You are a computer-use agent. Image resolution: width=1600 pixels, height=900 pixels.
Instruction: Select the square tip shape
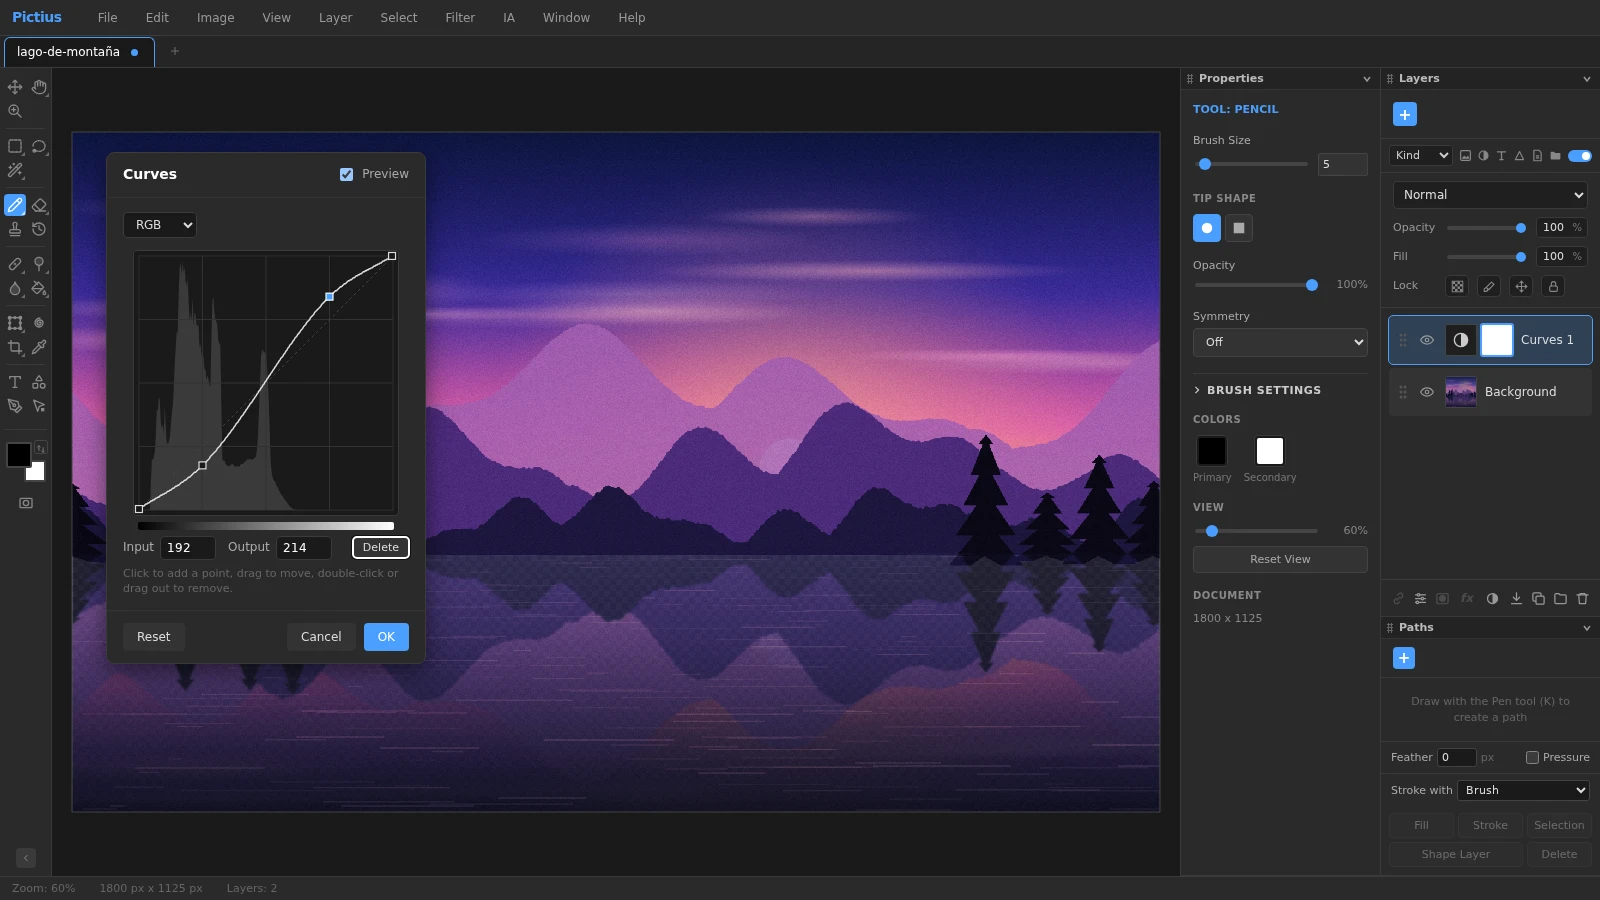[1239, 228]
